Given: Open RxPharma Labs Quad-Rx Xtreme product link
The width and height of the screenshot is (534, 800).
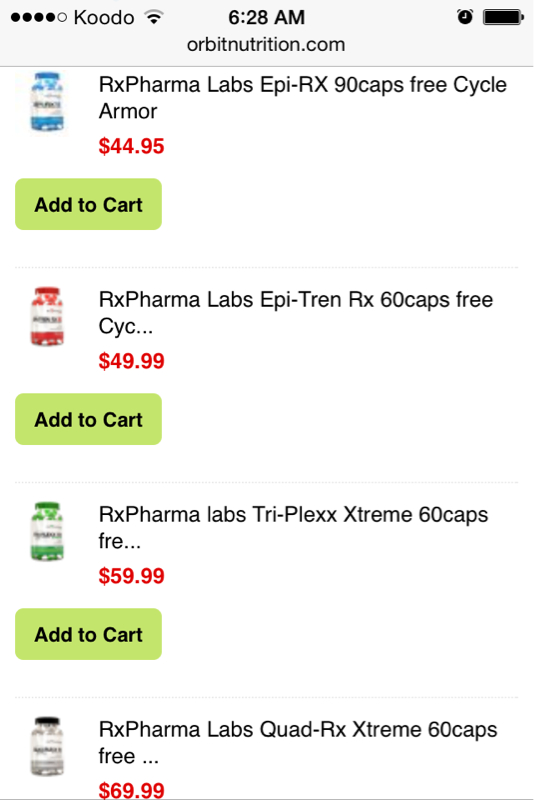Looking at the screenshot, I should 298,742.
